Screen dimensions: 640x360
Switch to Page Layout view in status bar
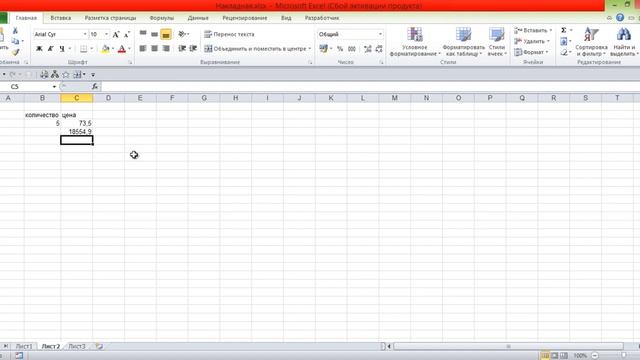click(554, 356)
